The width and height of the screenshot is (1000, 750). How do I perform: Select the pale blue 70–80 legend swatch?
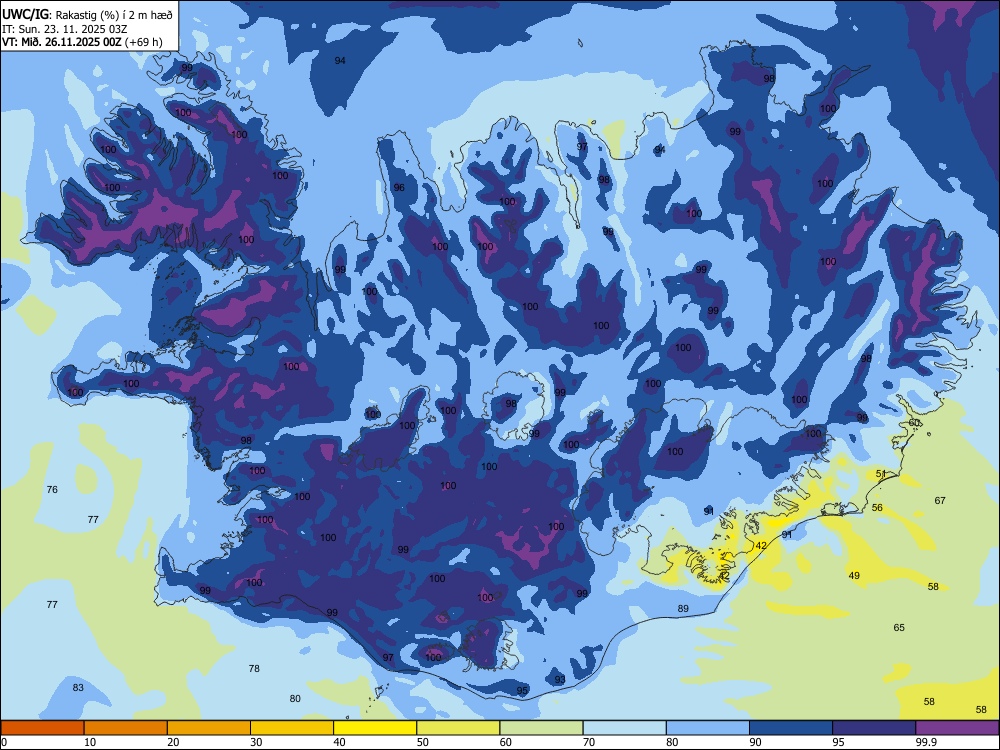click(625, 728)
